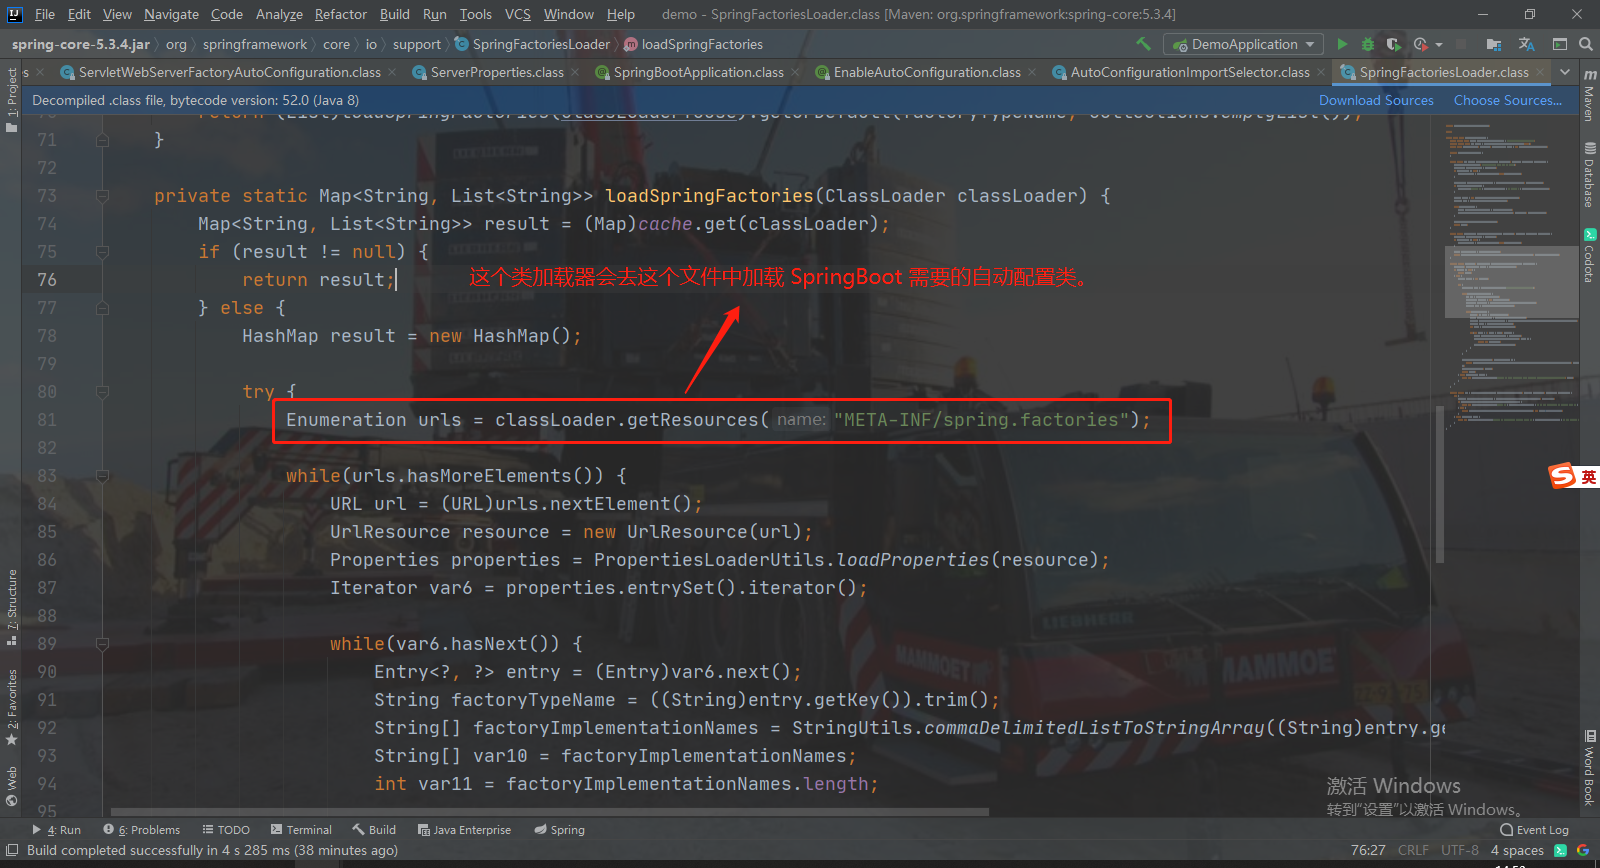Open the Problems tool window button
This screenshot has height=868, width=1600.
(142, 830)
